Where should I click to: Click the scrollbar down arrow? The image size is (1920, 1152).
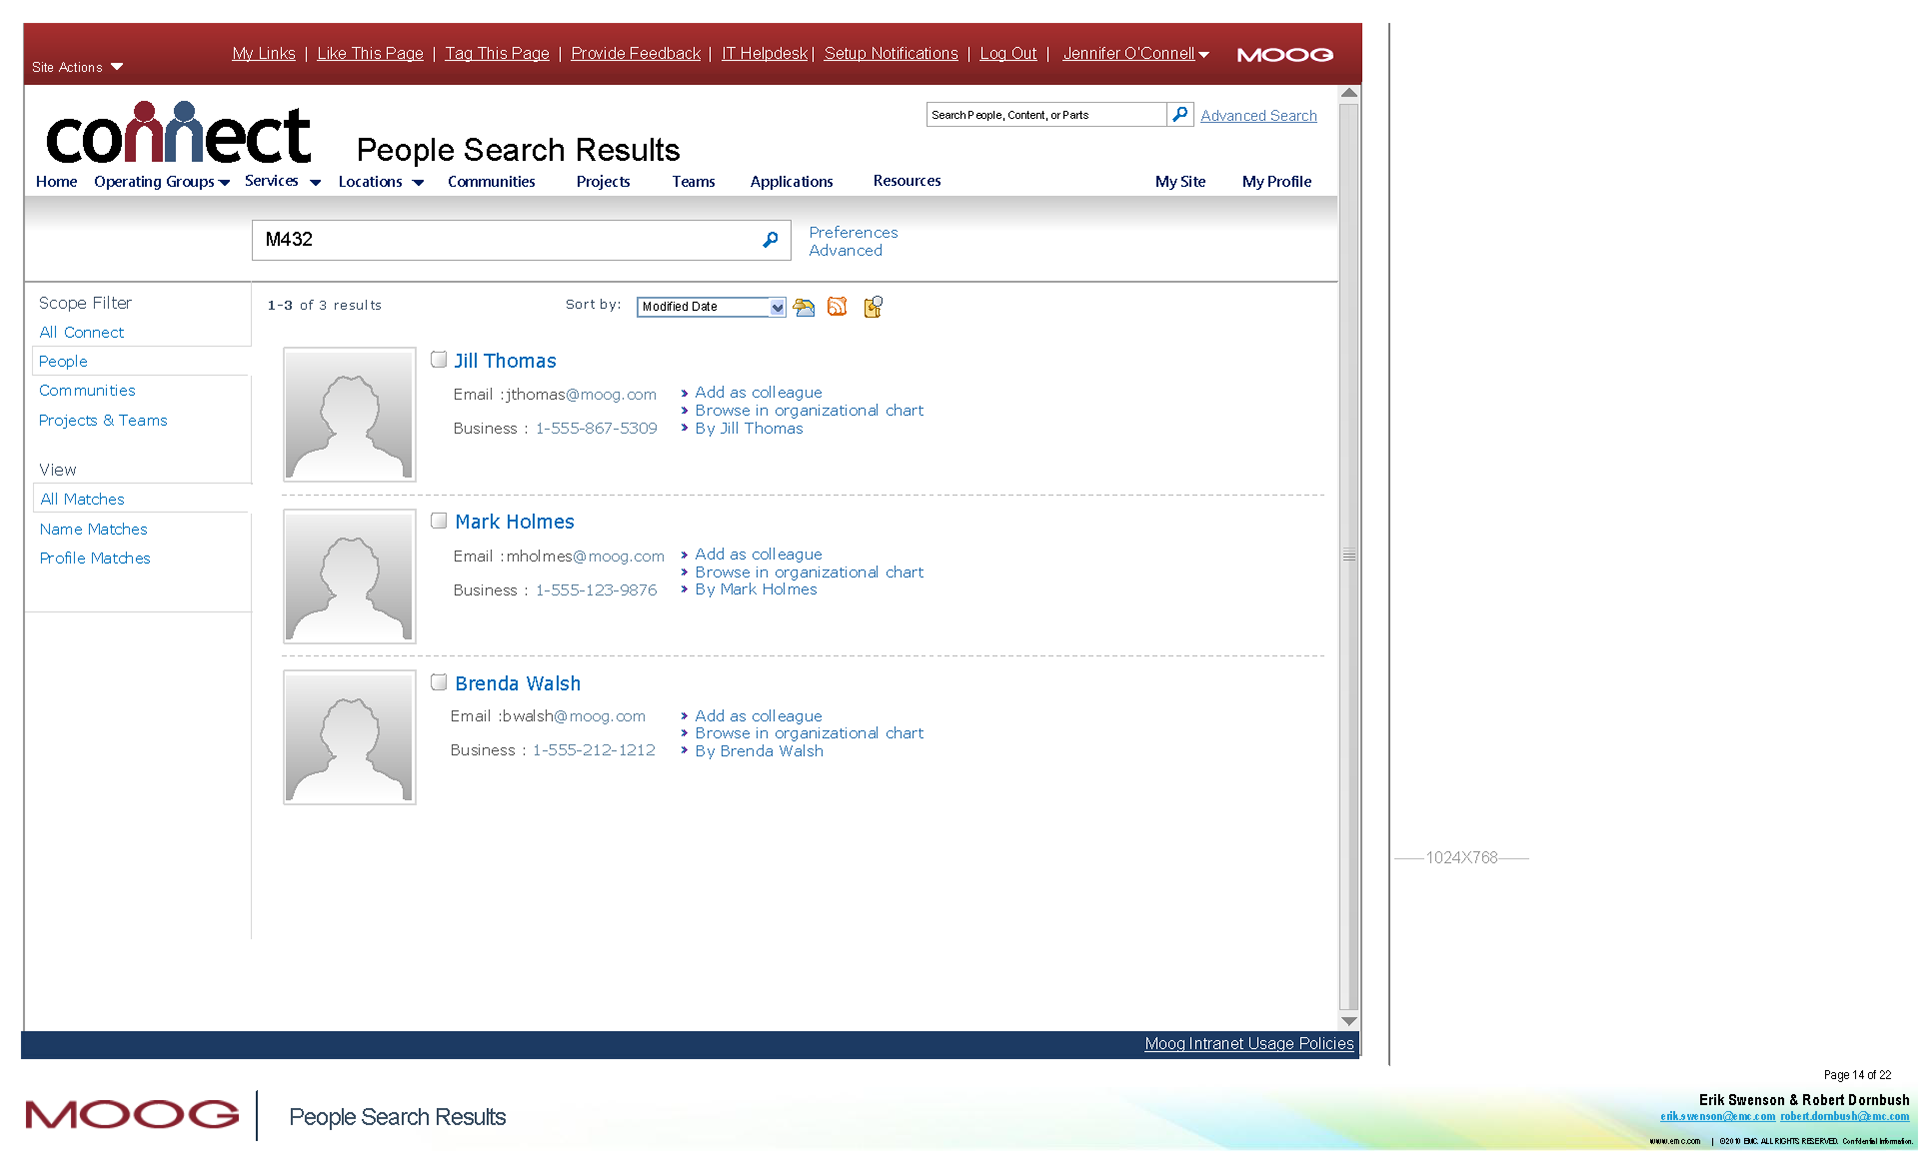point(1349,1021)
